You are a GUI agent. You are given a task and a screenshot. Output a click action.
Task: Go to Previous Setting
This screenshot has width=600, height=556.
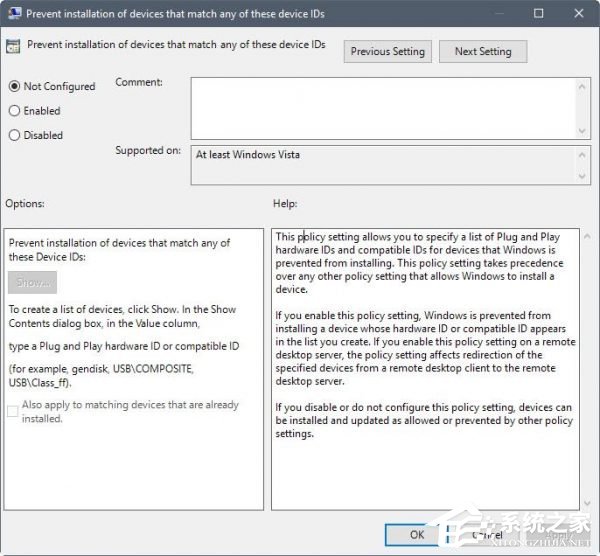(x=387, y=52)
